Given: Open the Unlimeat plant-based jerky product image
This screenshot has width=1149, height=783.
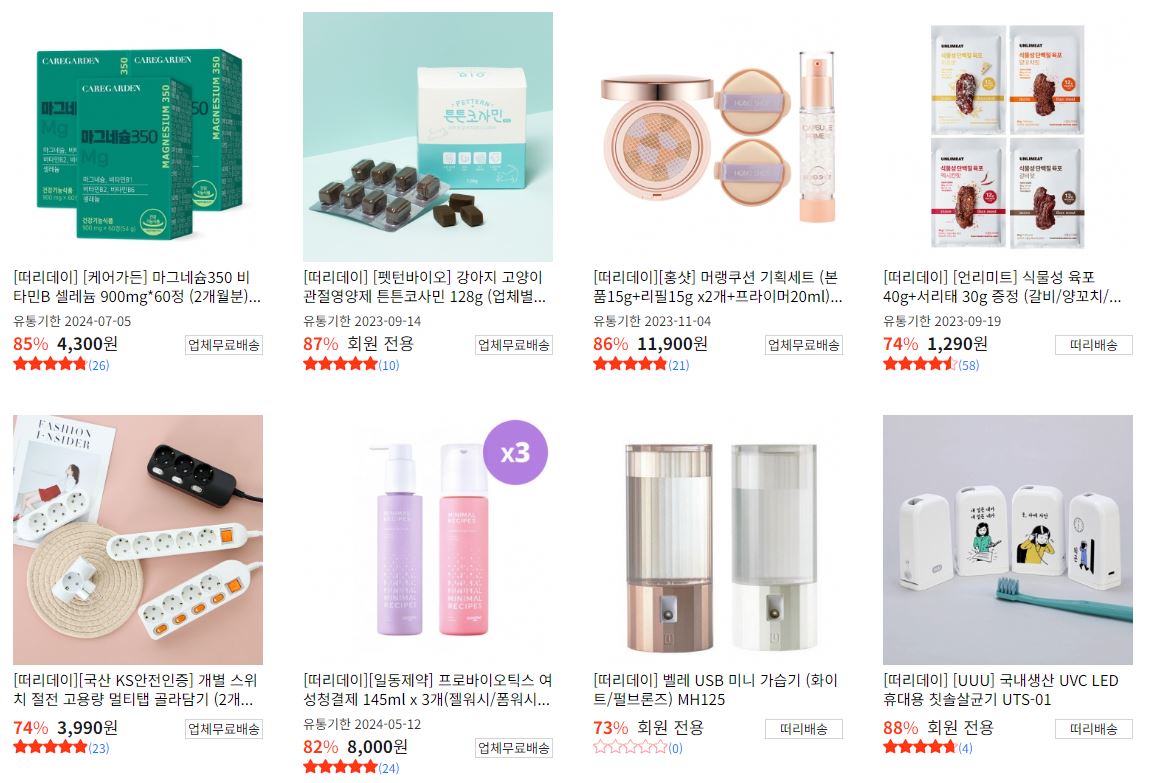Looking at the screenshot, I should pyautogui.click(x=1008, y=137).
